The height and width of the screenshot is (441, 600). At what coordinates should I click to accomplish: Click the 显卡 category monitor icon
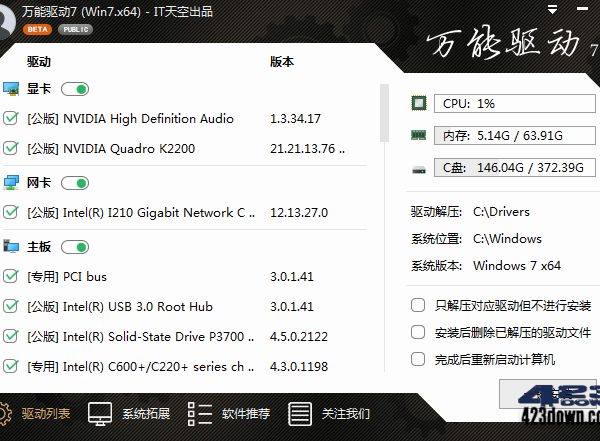pyautogui.click(x=11, y=89)
